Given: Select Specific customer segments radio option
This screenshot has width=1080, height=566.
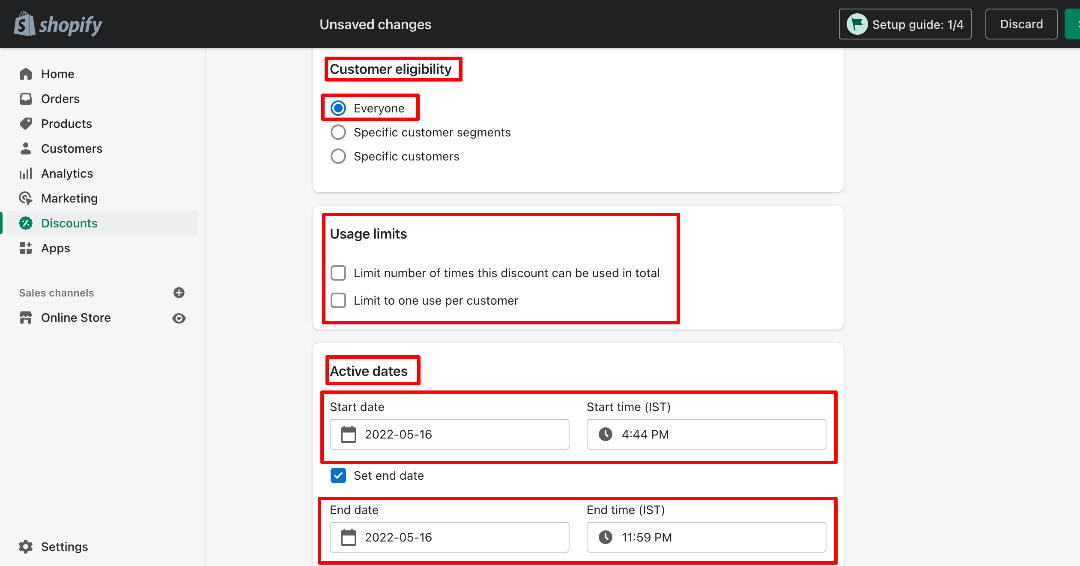Looking at the screenshot, I should 338,132.
